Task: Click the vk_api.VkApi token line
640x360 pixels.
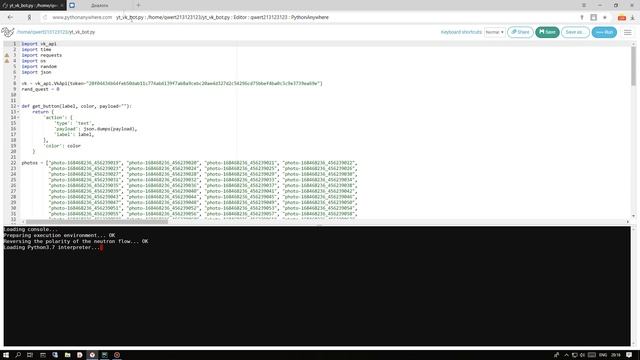Action: [172, 83]
